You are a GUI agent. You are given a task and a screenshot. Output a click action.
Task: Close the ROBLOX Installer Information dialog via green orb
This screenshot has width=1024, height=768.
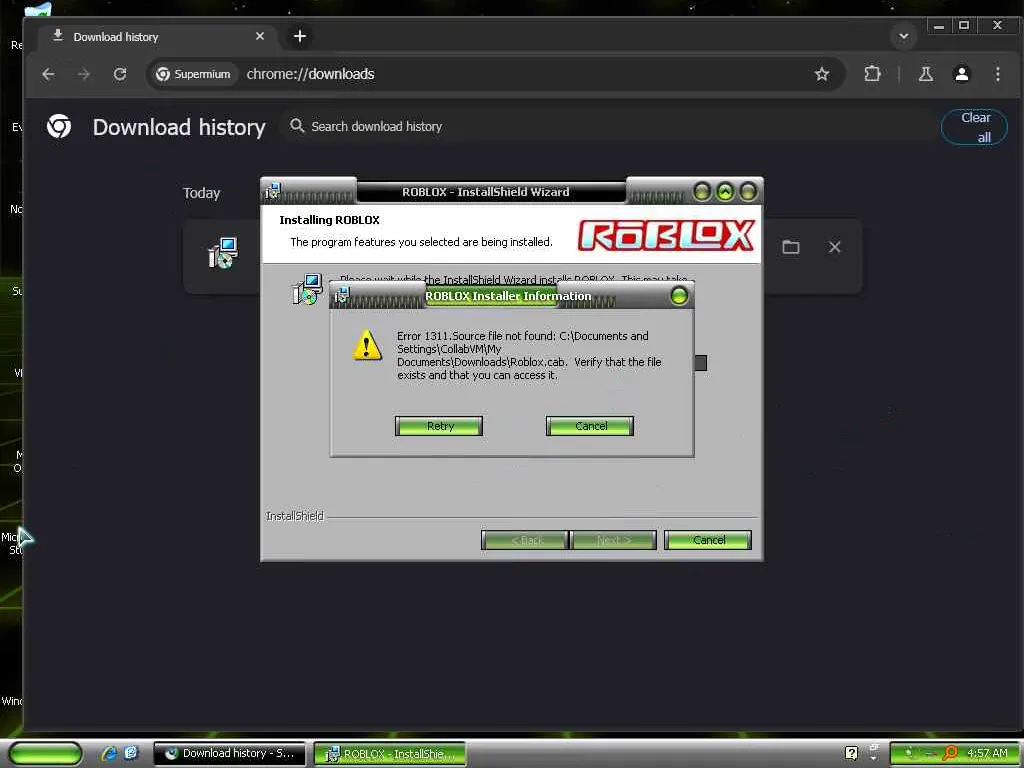[679, 296]
